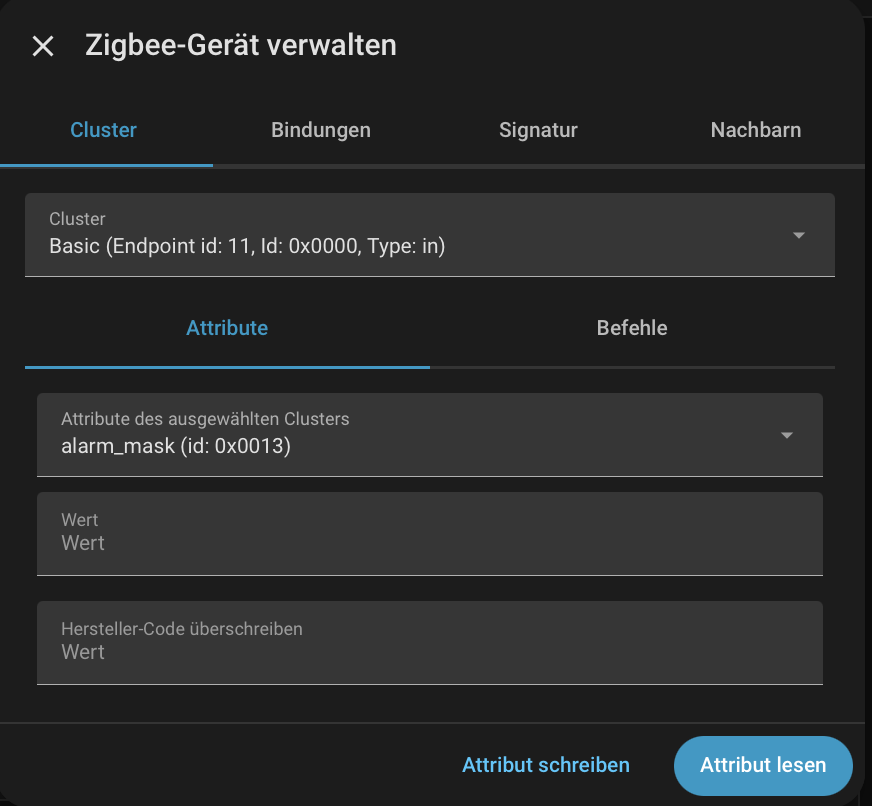Open the Basic (Endpoint id: 11) cluster selector
The width and height of the screenshot is (872, 806).
click(430, 235)
